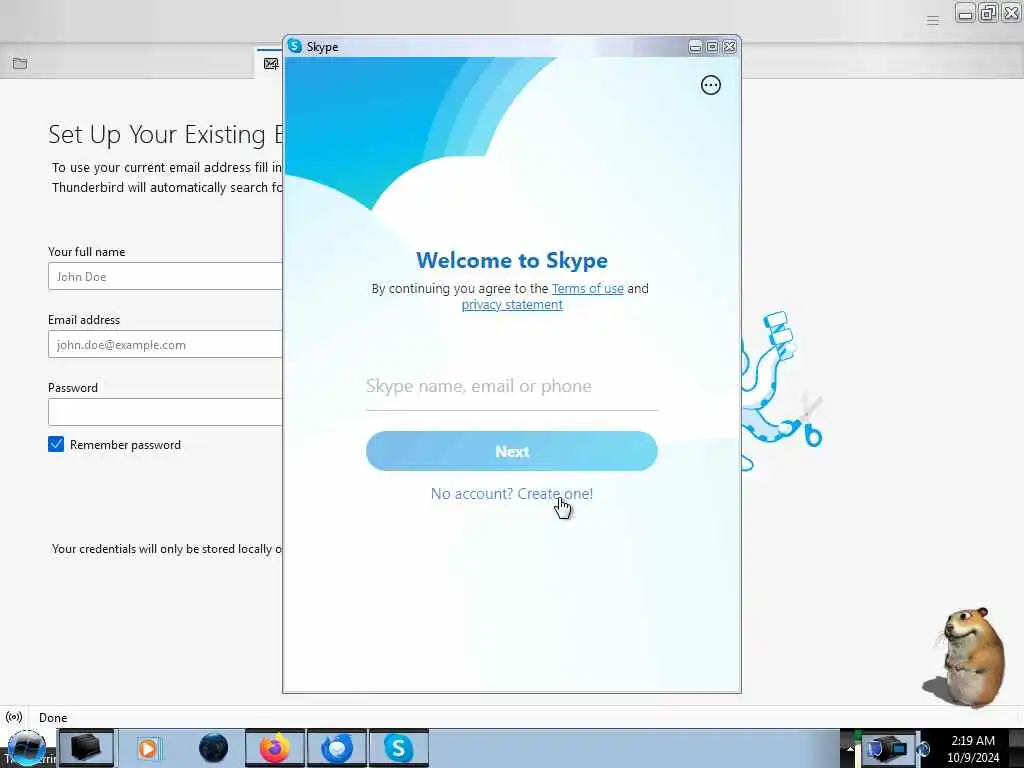Click the 'Done' status bar text

pyautogui.click(x=53, y=718)
